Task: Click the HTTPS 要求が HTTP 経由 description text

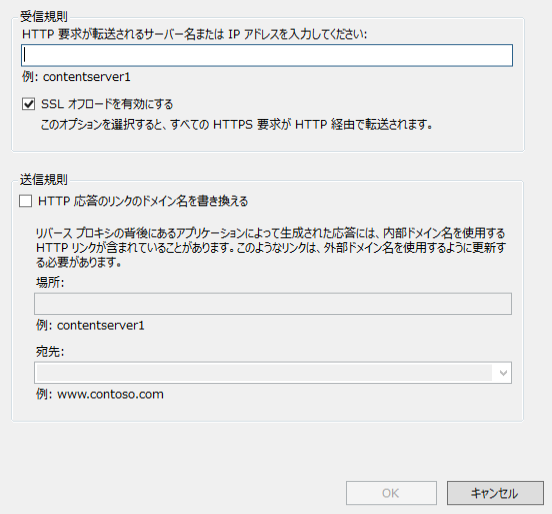Action: coord(237,124)
